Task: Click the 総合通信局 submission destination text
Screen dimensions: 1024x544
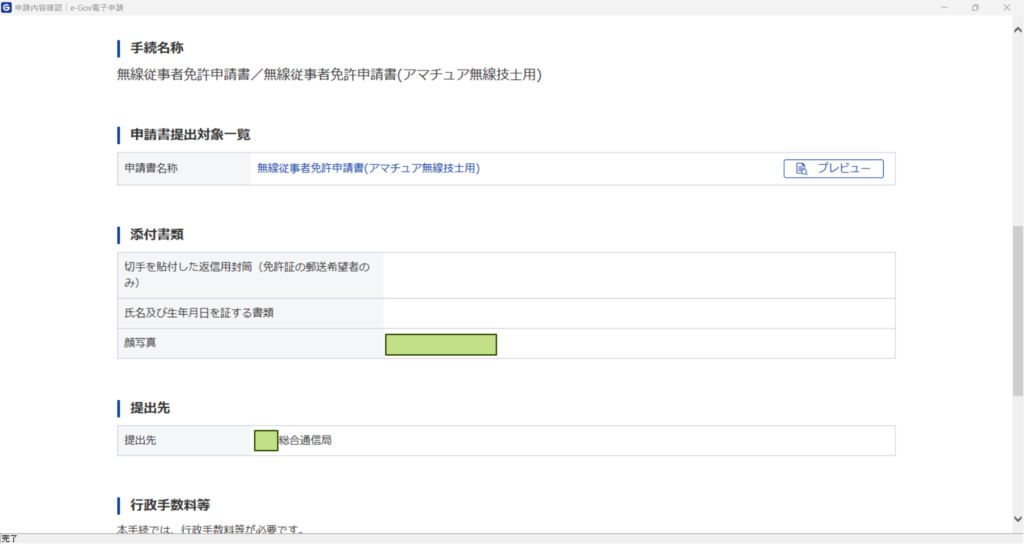Action: (304, 440)
